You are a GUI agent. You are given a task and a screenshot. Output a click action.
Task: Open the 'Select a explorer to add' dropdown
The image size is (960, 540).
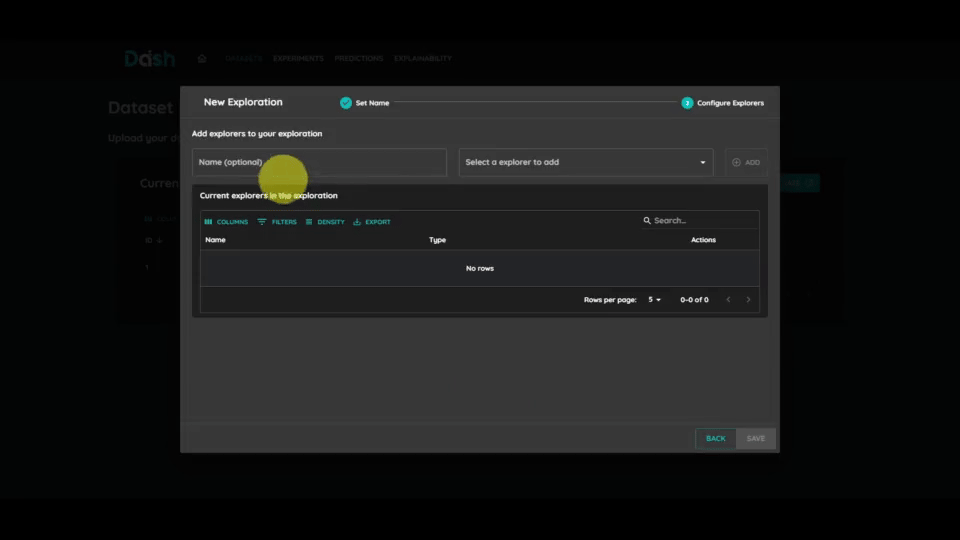586,162
